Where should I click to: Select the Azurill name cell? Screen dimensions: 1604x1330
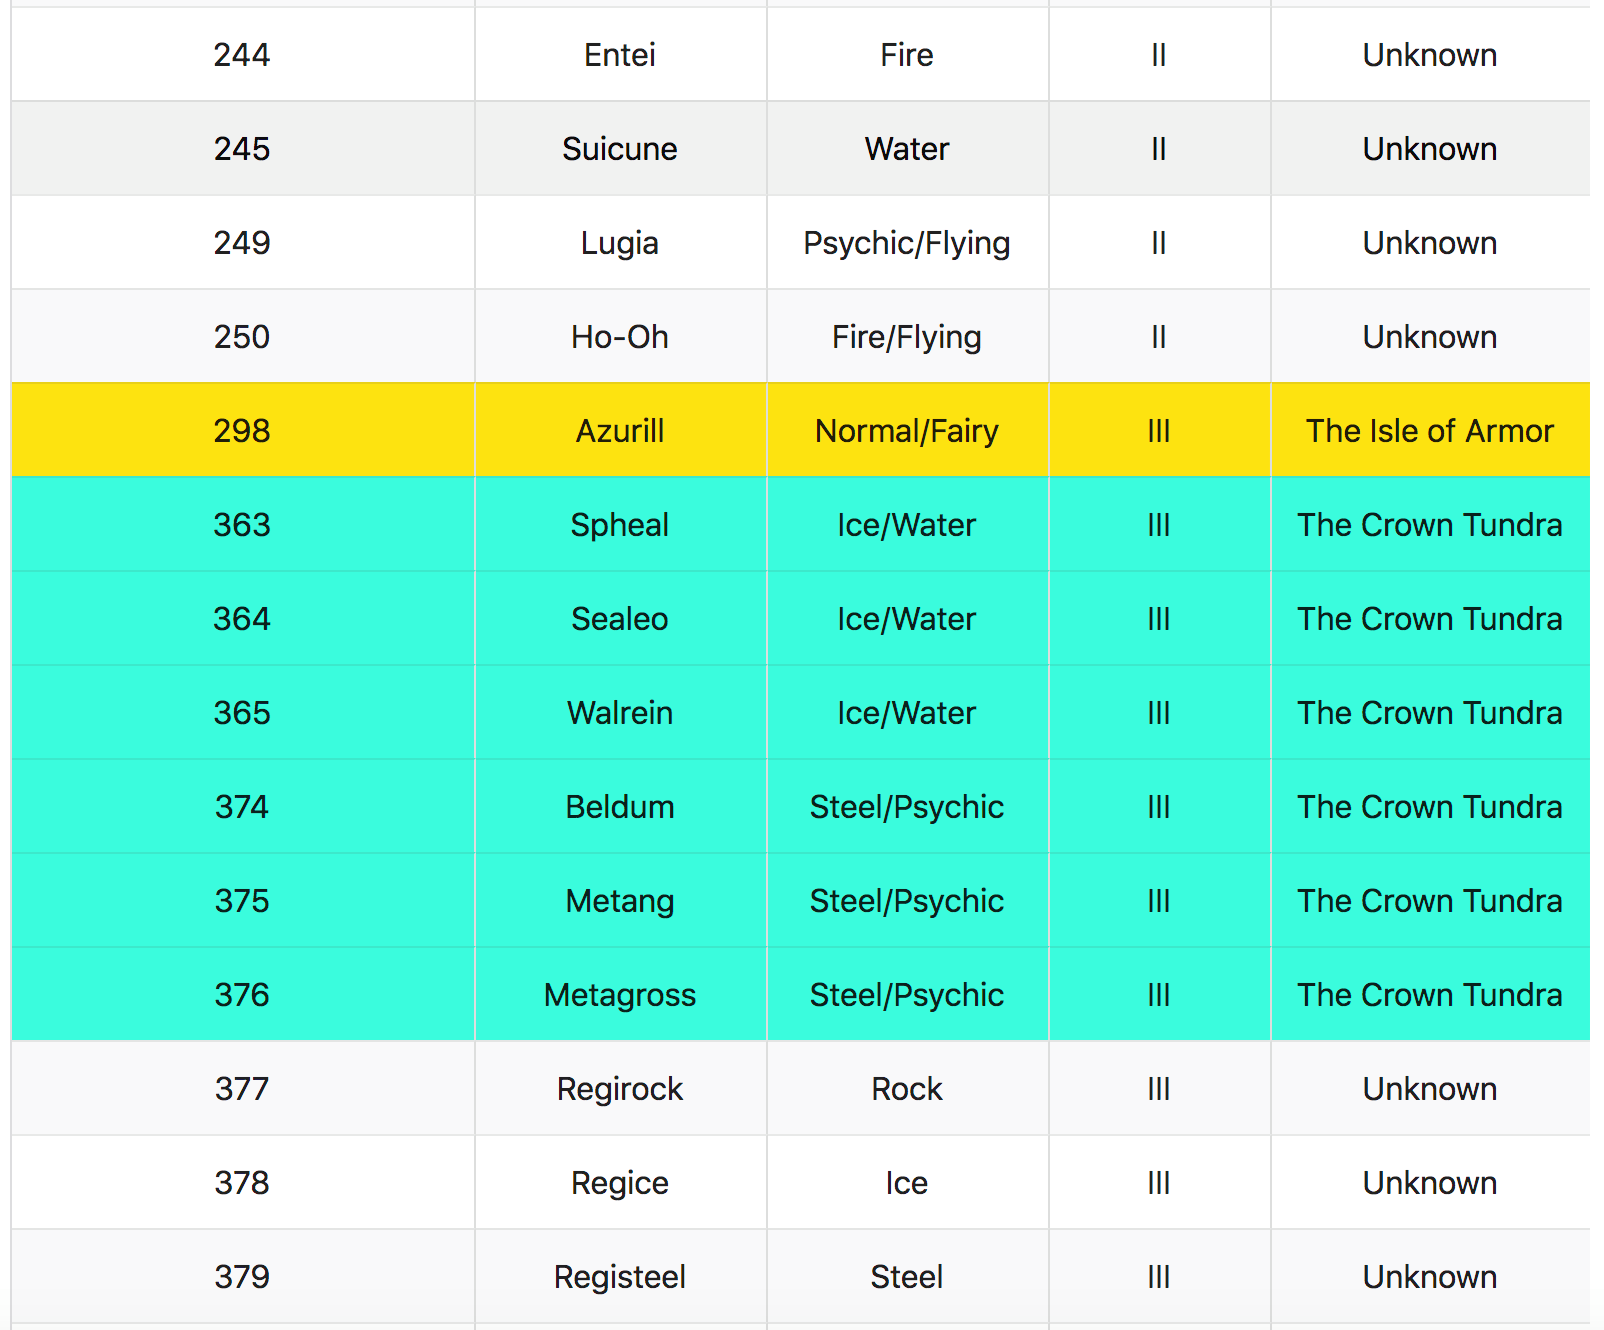(620, 430)
